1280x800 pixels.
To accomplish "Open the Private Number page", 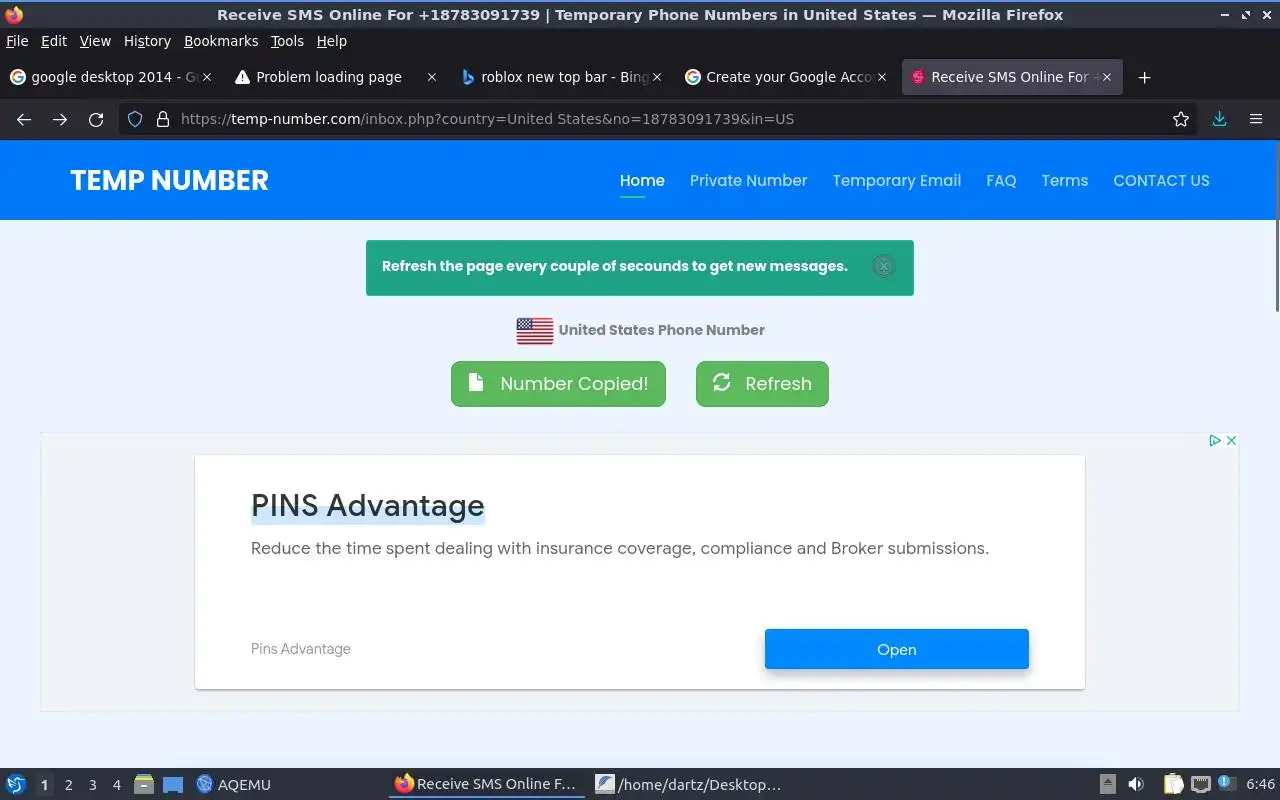I will tap(748, 181).
